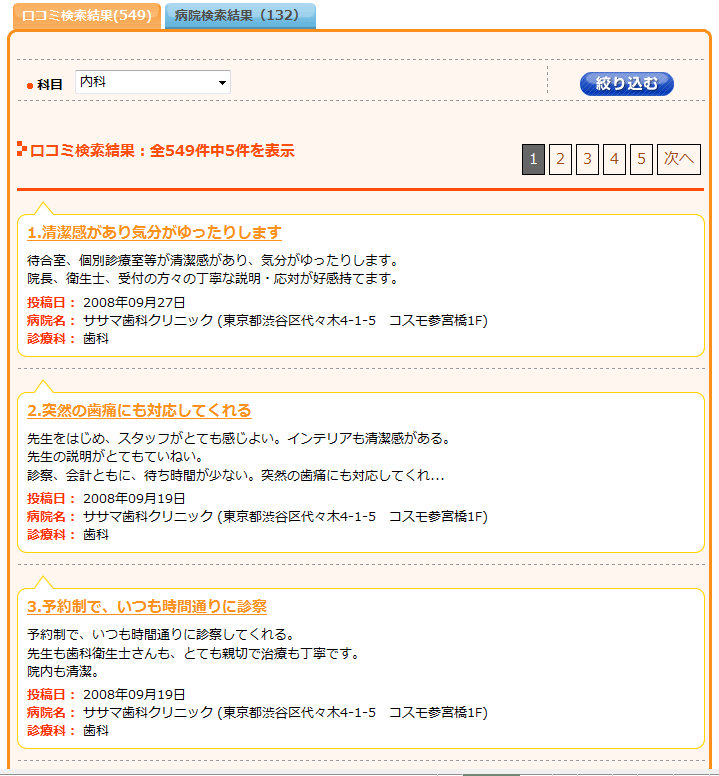Switch to the 病院検索結果（132）tab
Screen dimensions: 719x776
click(240, 16)
